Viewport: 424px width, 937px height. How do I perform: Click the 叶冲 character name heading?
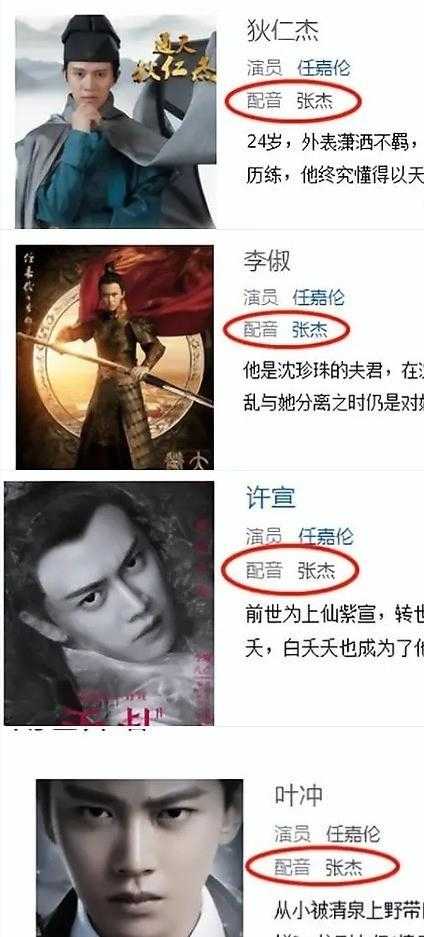299,795
